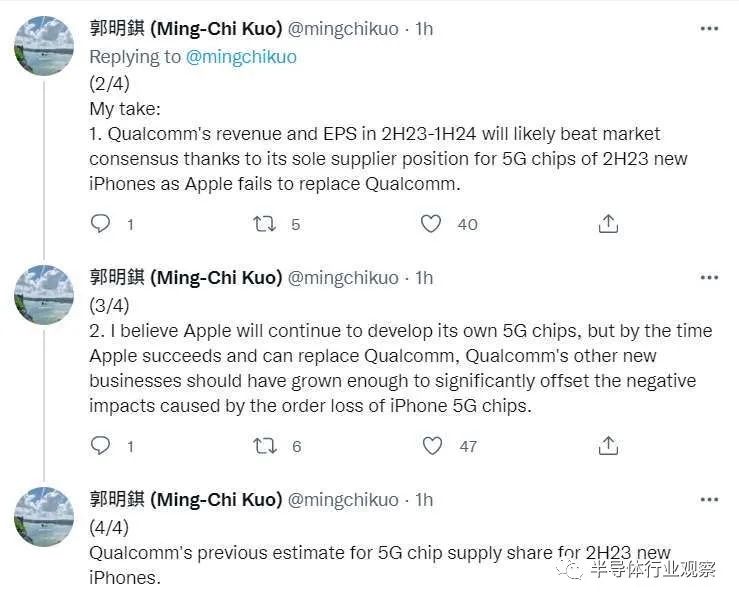The height and width of the screenshot is (601, 739).
Task: Reply to the (3/4) tweet
Action: 100,445
